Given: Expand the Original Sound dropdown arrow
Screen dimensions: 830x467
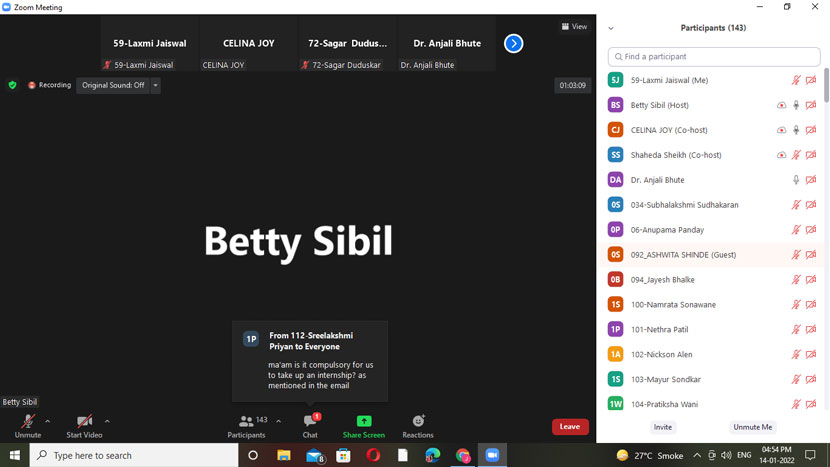Looking at the screenshot, I should 156,85.
